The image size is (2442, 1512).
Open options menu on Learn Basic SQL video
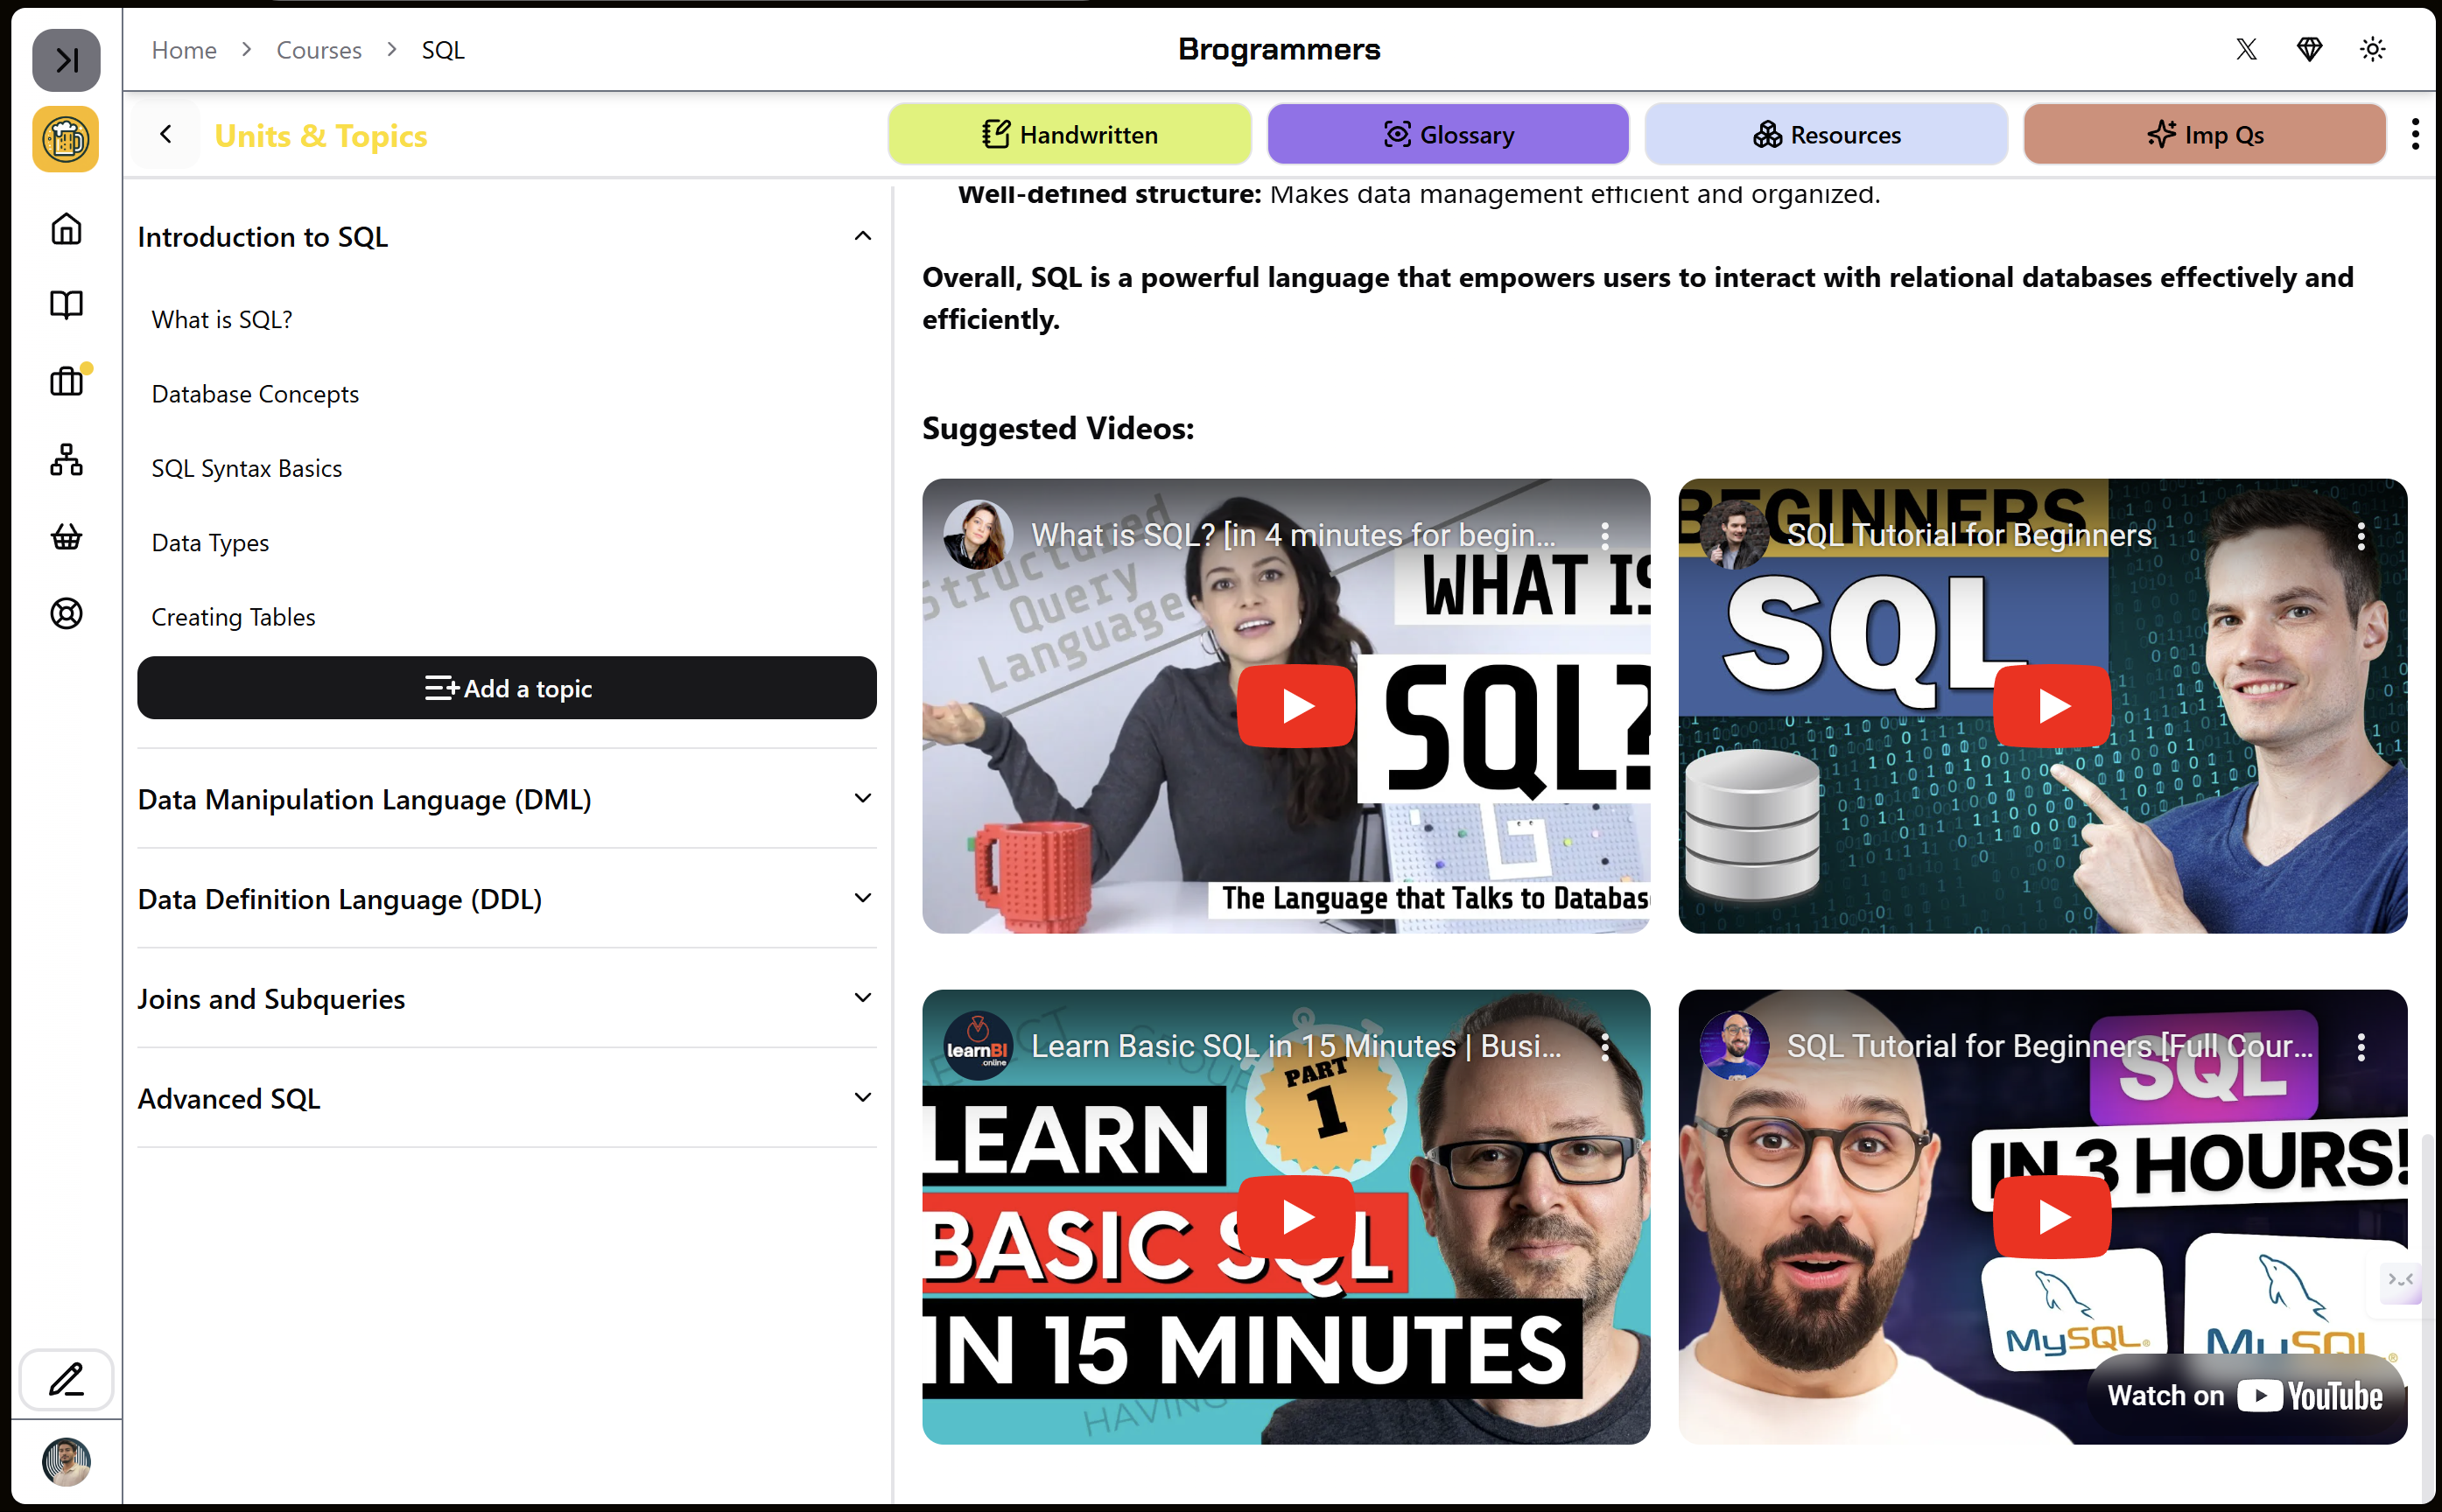(x=1605, y=1047)
